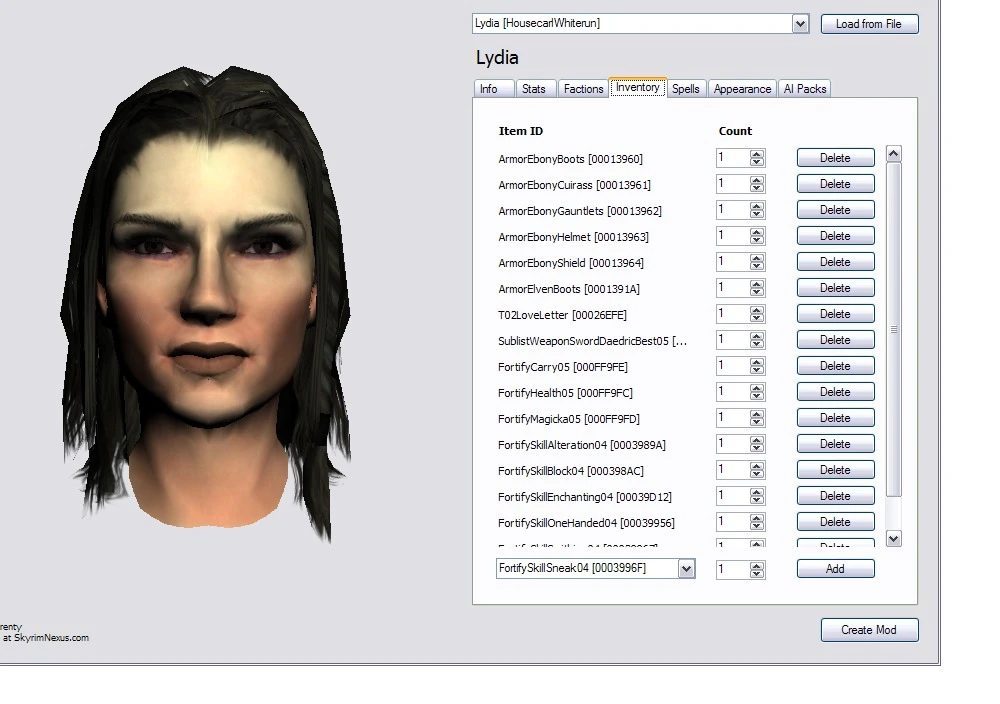Change the ArmorElvenBoots count stepper
This screenshot has width=1000, height=704.
pyautogui.click(x=757, y=288)
